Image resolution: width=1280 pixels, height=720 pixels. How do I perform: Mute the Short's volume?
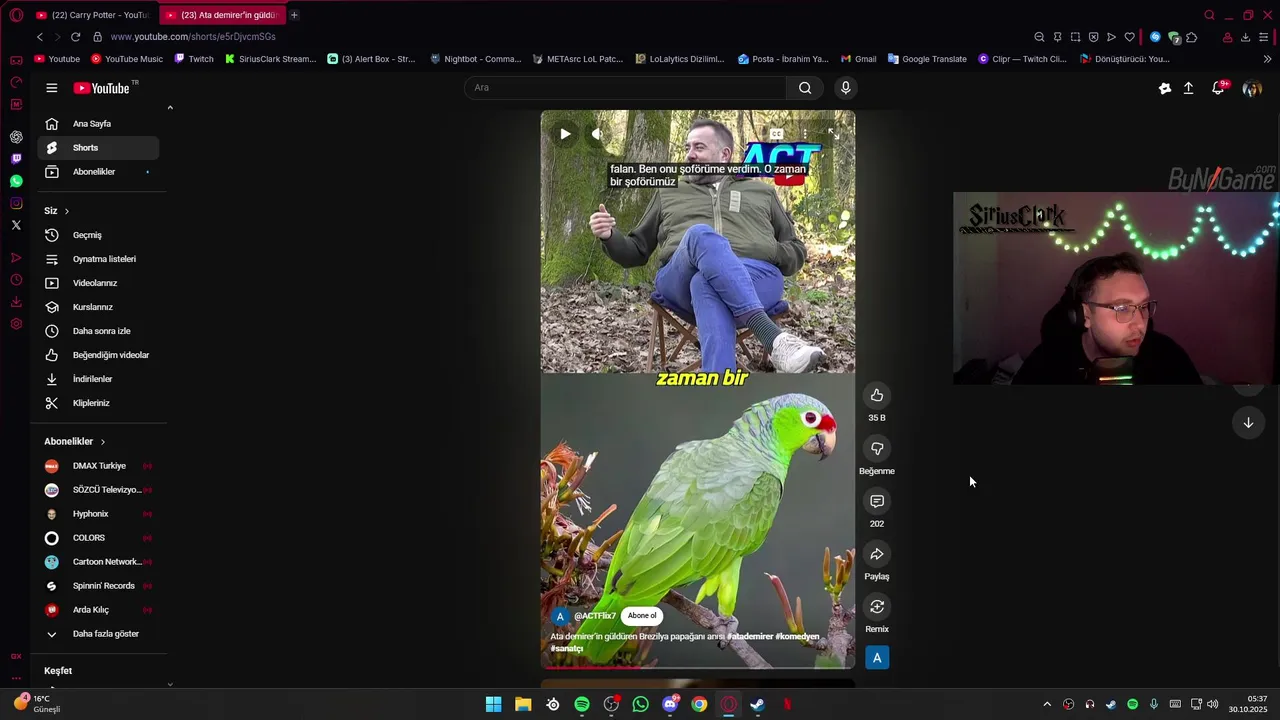point(597,134)
